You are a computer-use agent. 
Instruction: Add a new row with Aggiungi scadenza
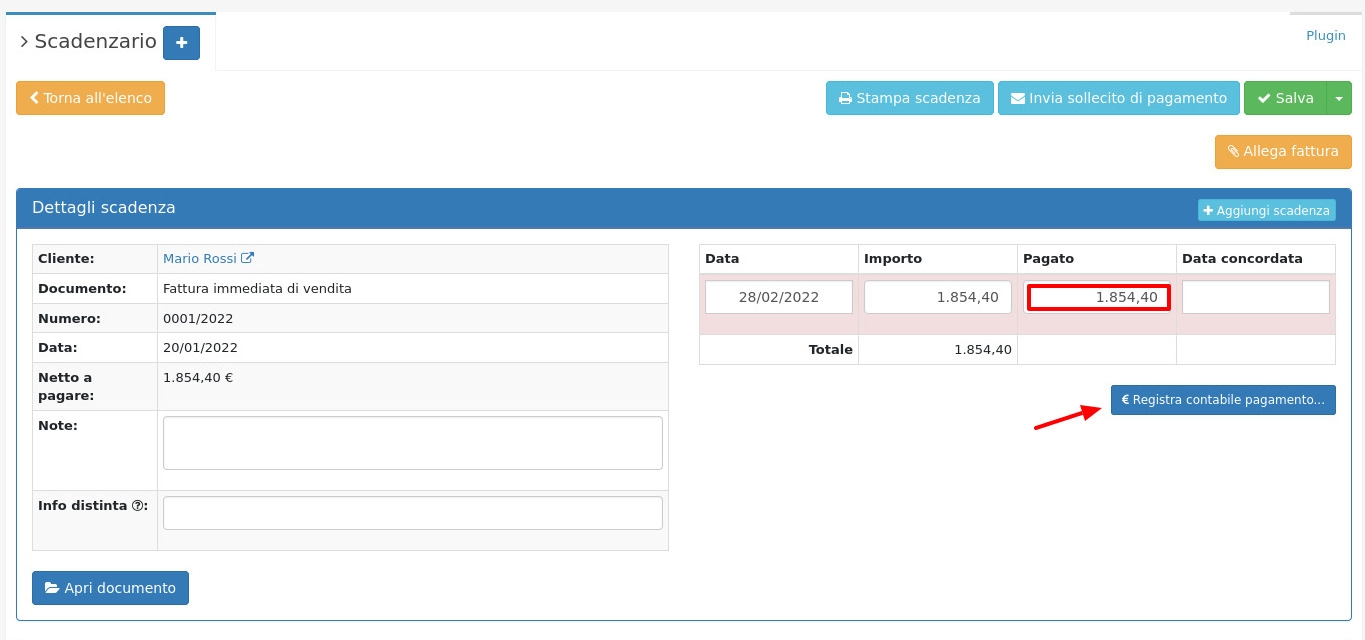[1266, 210]
